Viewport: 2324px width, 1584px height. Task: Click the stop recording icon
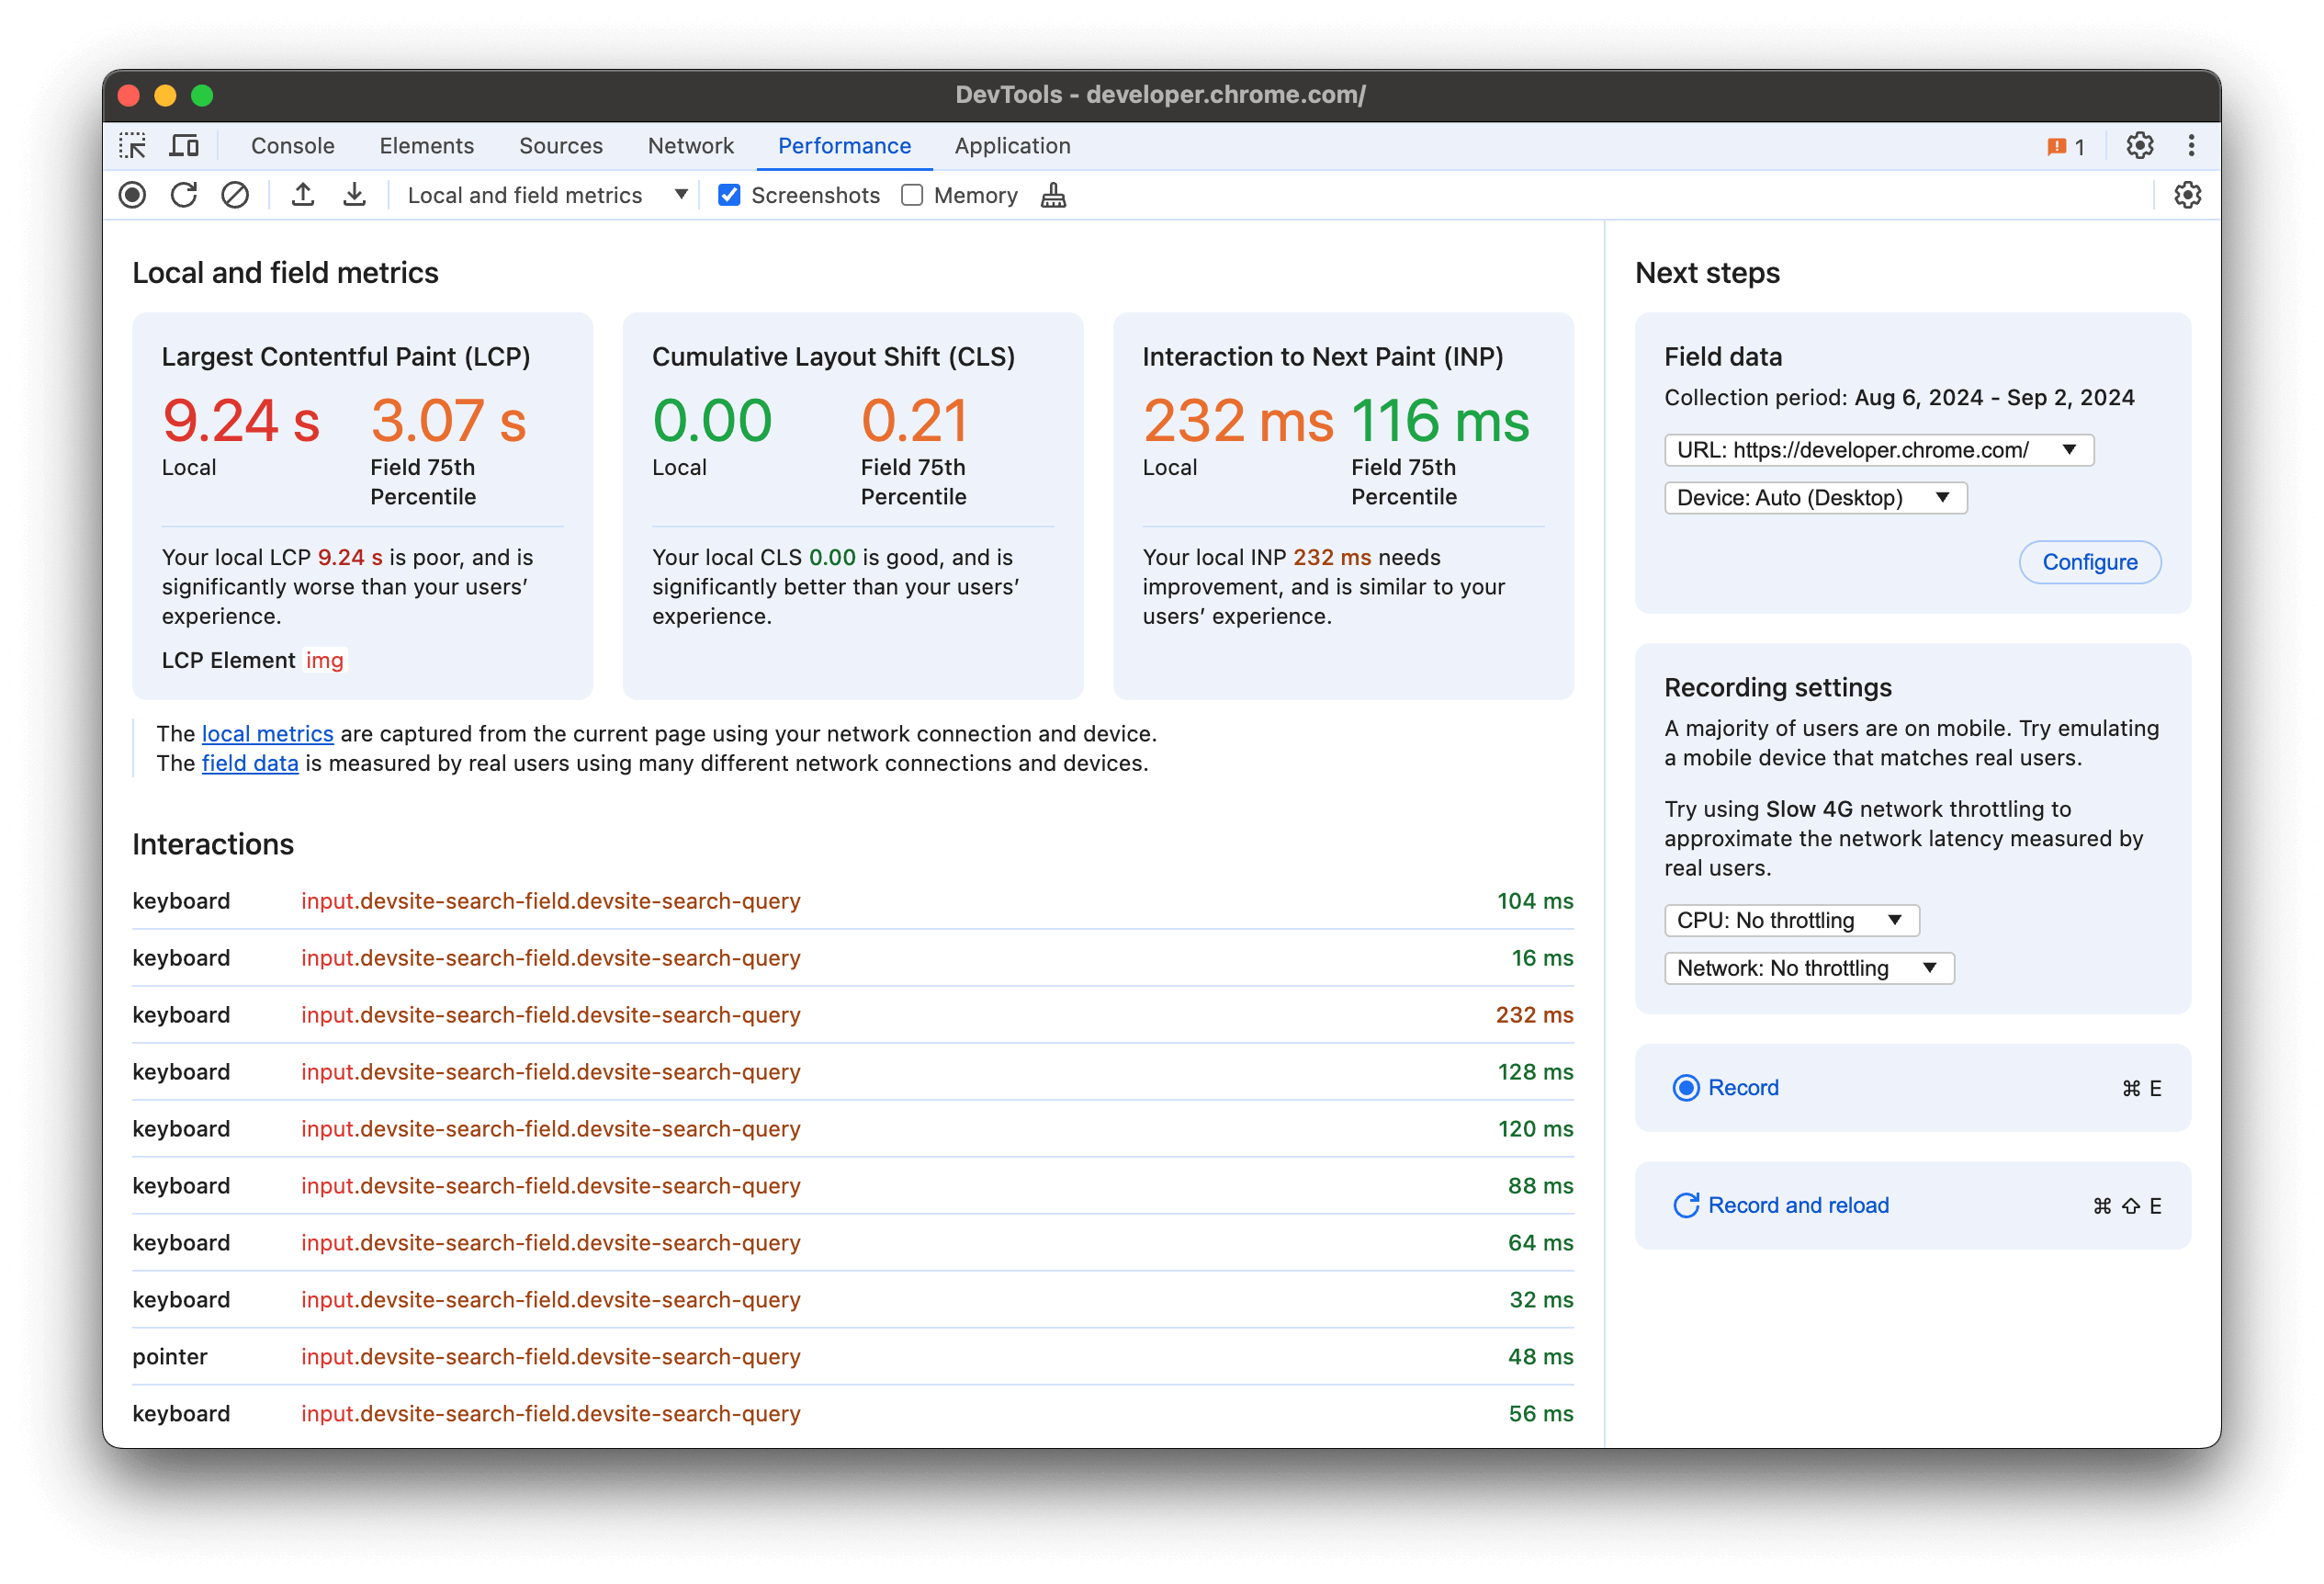132,194
